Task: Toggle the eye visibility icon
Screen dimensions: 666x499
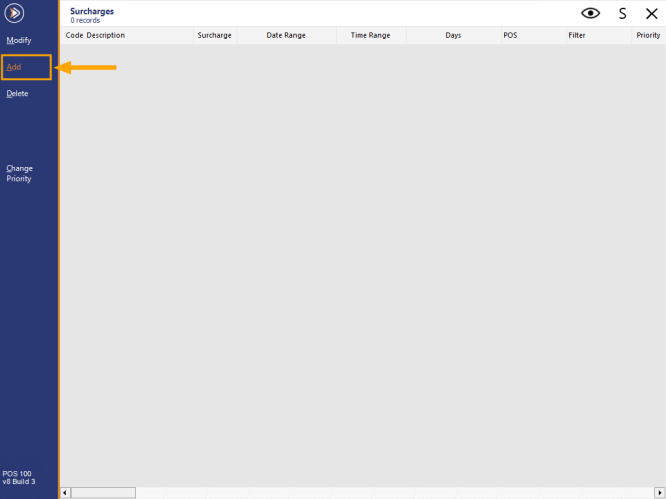Action: (x=591, y=13)
